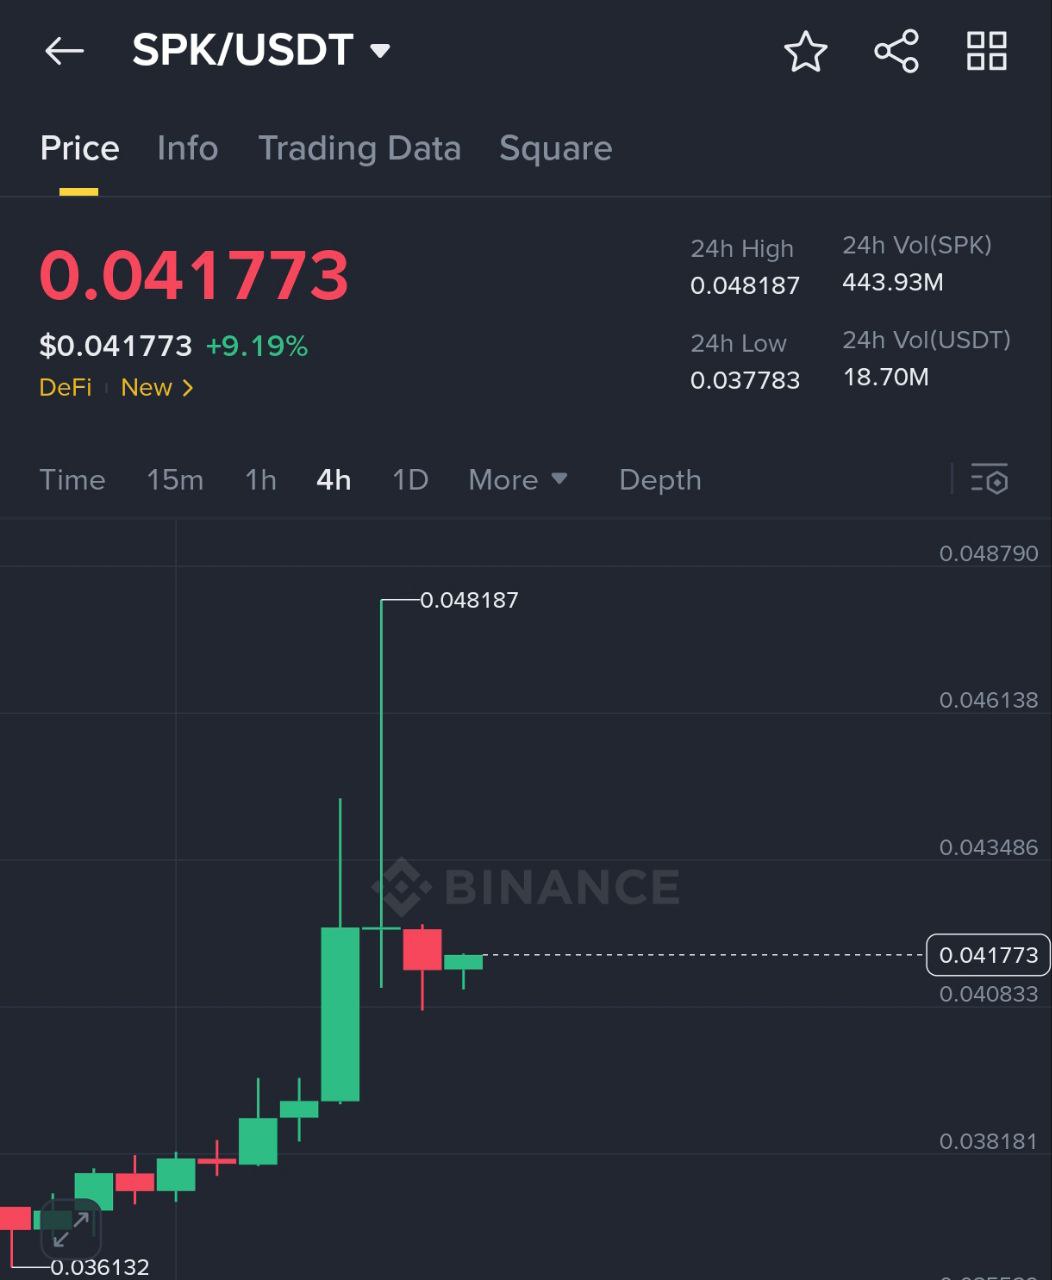Tap the 24h High value 0.048187
The image size is (1052, 1280).
tap(745, 286)
